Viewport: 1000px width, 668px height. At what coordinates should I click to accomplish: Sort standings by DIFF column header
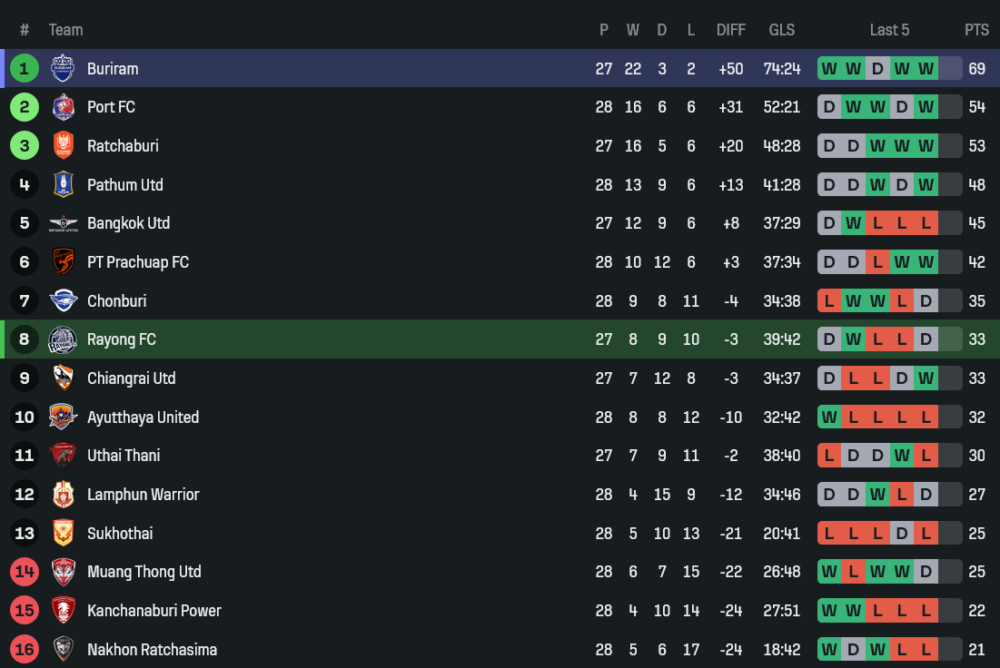click(731, 30)
